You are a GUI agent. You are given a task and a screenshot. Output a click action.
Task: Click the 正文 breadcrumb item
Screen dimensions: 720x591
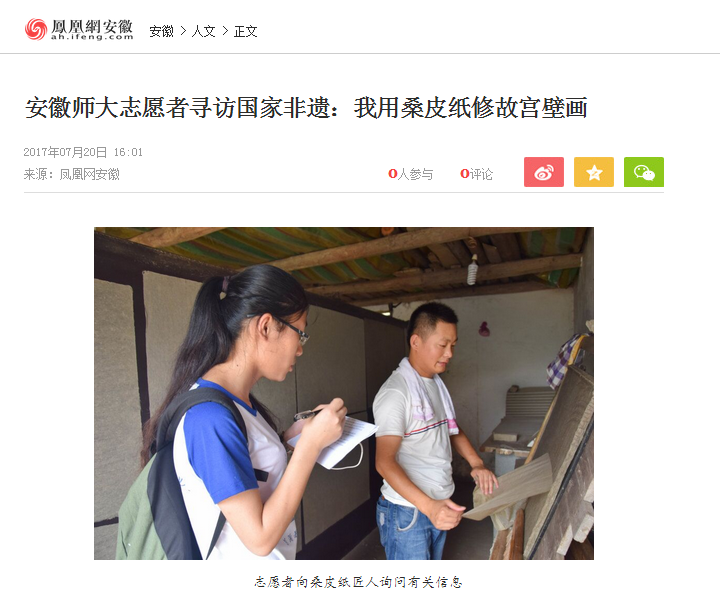coord(246,31)
